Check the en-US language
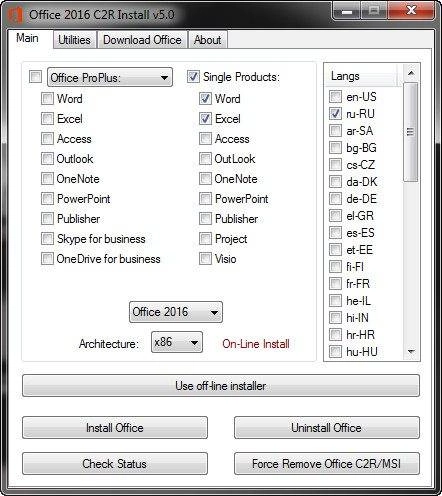The width and height of the screenshot is (442, 496). 335,97
